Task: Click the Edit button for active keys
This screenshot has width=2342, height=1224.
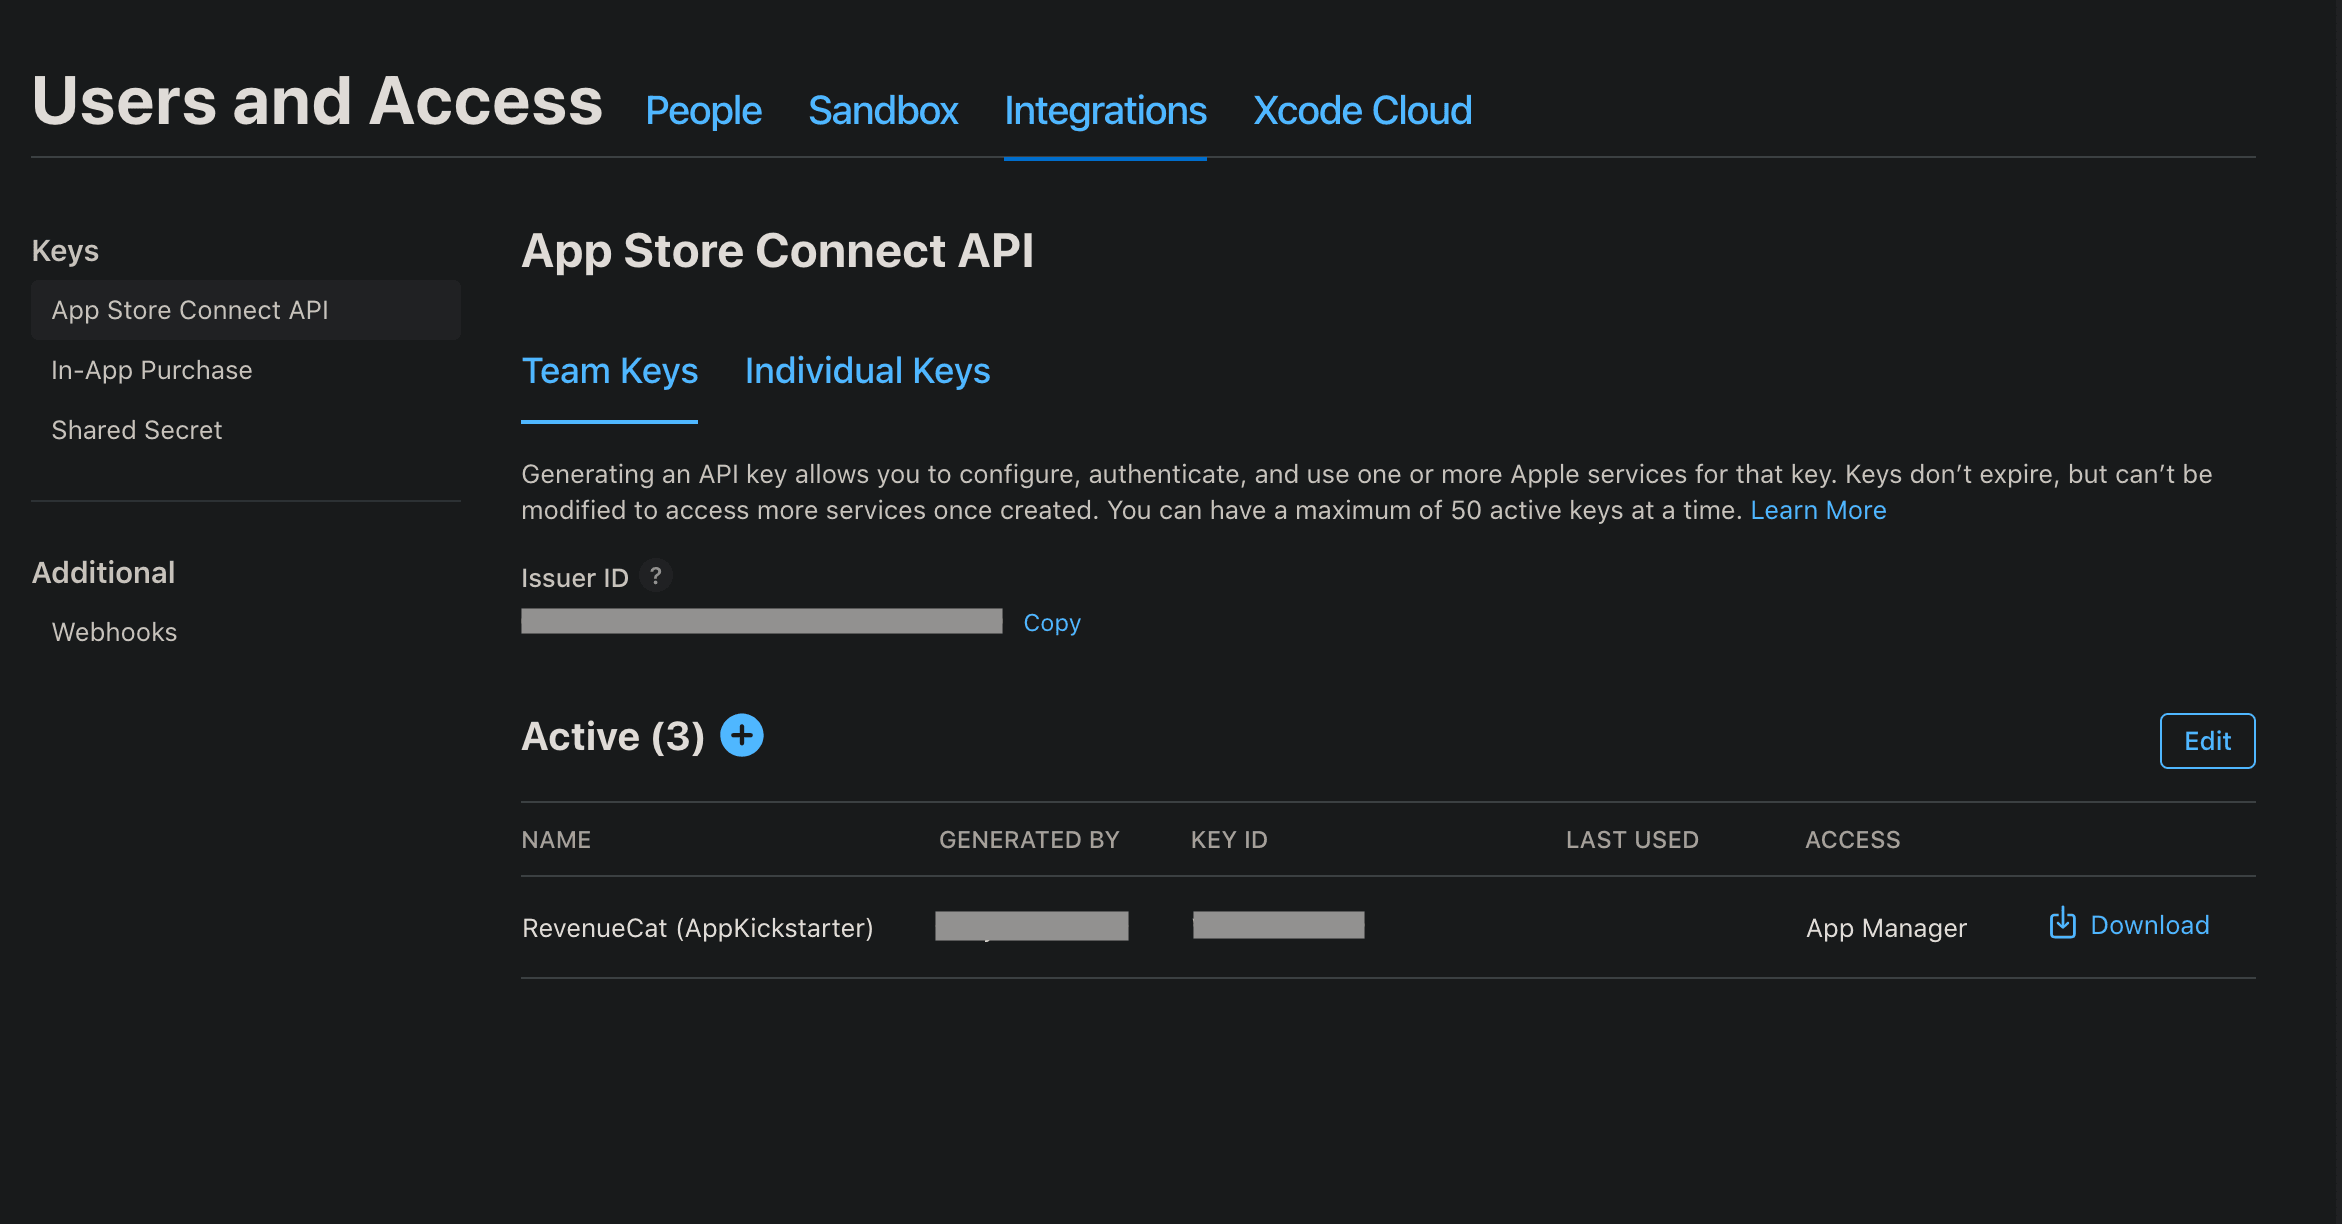Action: [2207, 741]
